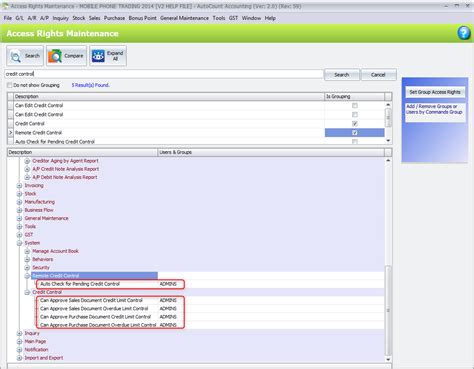Expand the Manufacturing tree node
Image resolution: width=474 pixels, height=369 pixels.
(x=19, y=202)
